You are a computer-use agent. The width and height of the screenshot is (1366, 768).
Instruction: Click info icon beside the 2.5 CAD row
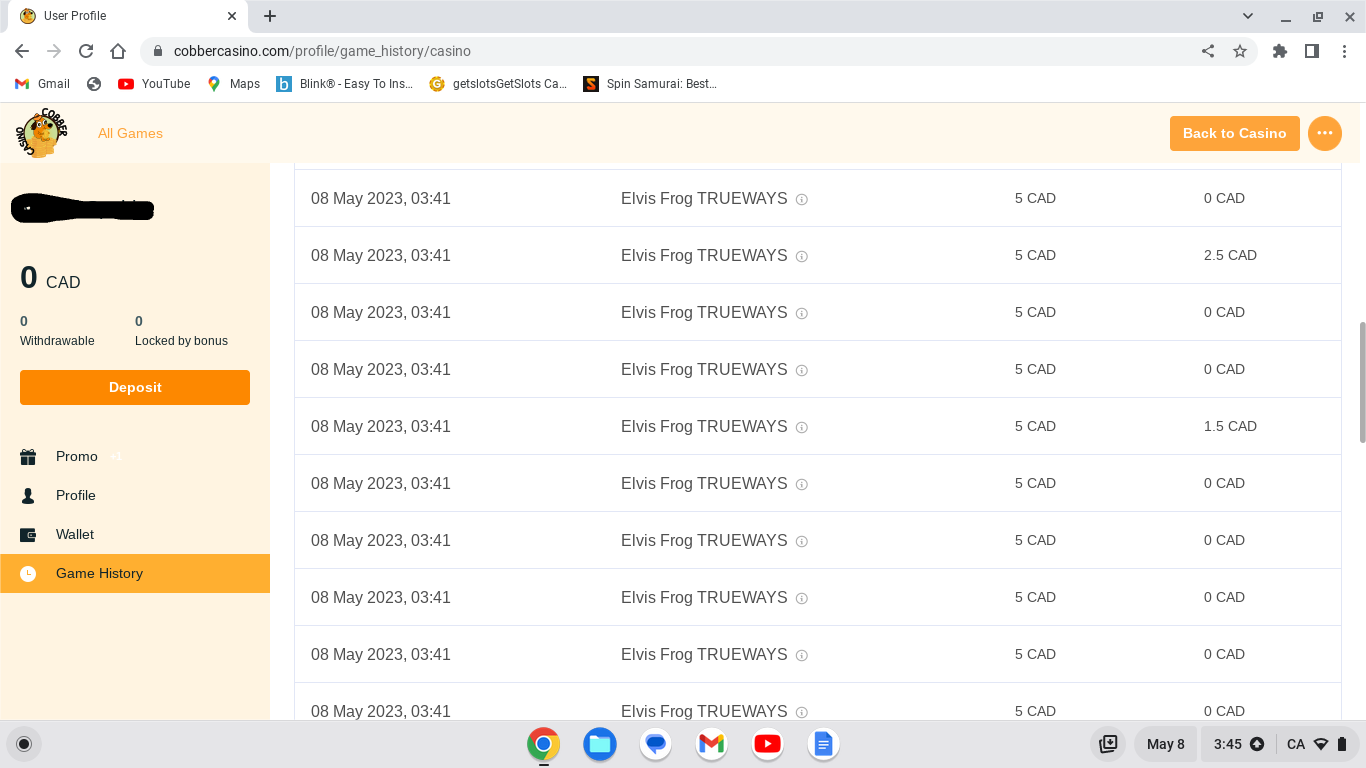(801, 256)
